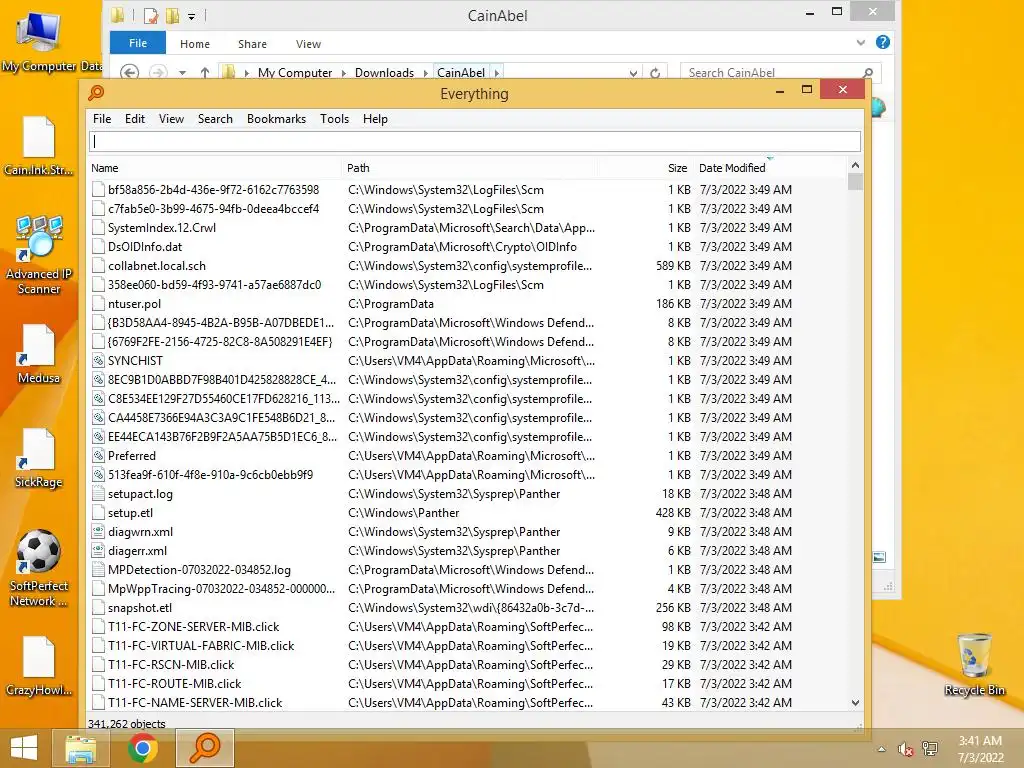Open the SickRage desktop shortcut
Image resolution: width=1024 pixels, height=768 pixels.
pos(39,458)
